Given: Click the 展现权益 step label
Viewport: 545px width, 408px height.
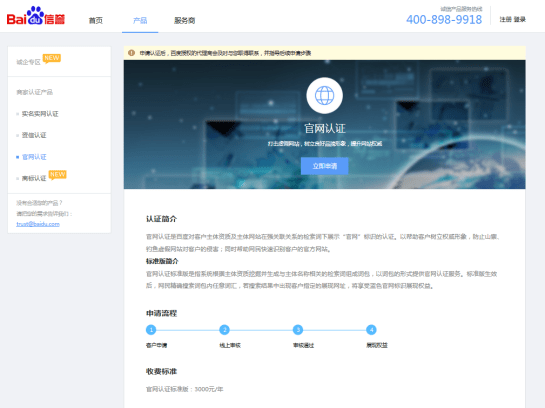Looking at the screenshot, I should 377,345.
